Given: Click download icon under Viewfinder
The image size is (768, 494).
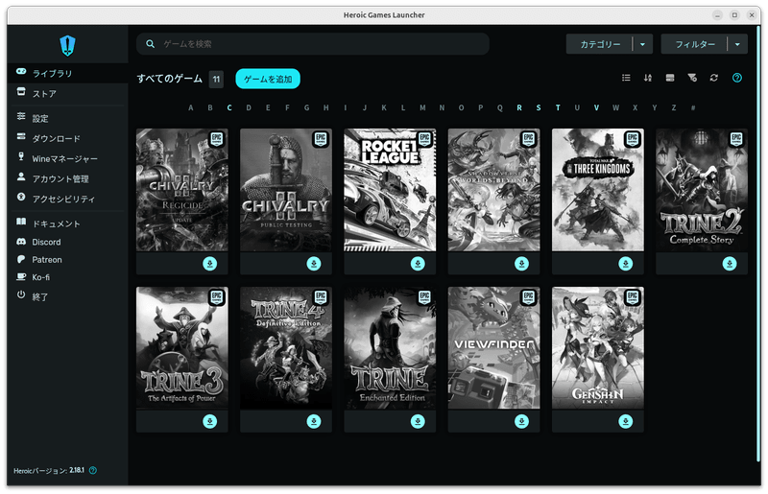Looking at the screenshot, I should [521, 422].
